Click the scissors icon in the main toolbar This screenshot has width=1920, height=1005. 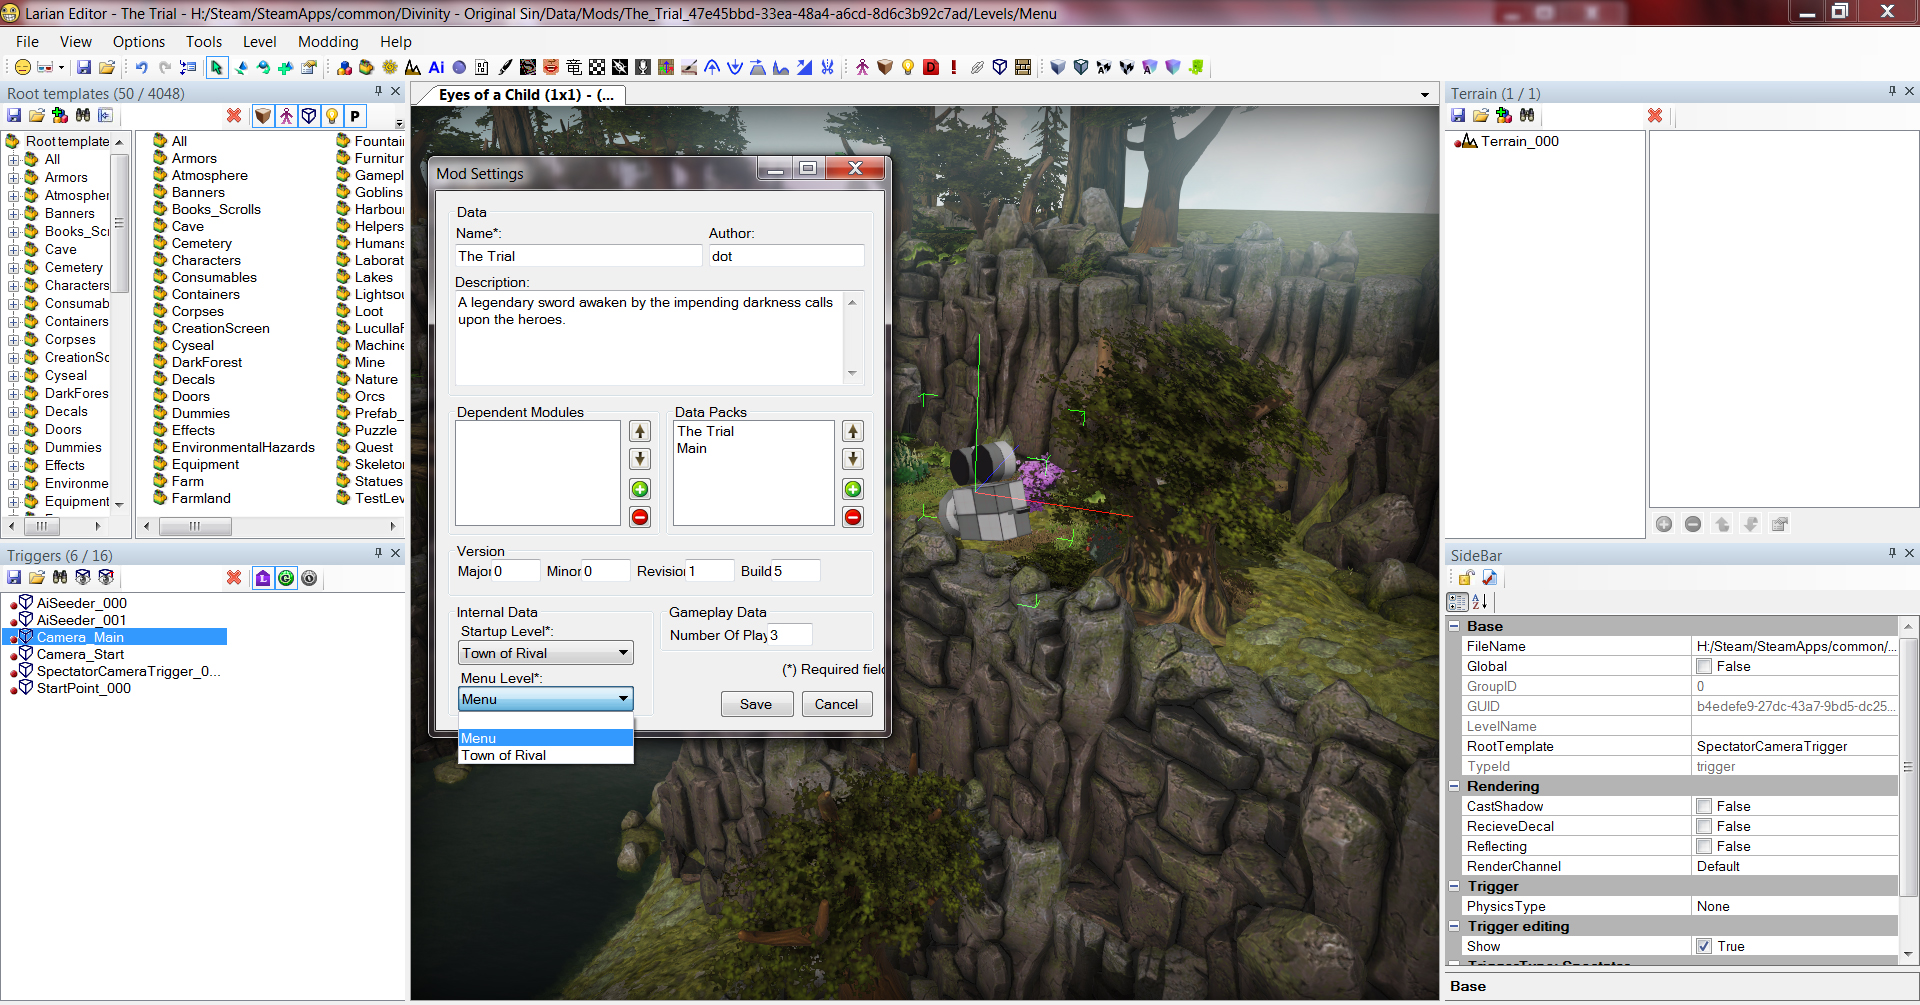(x=827, y=67)
